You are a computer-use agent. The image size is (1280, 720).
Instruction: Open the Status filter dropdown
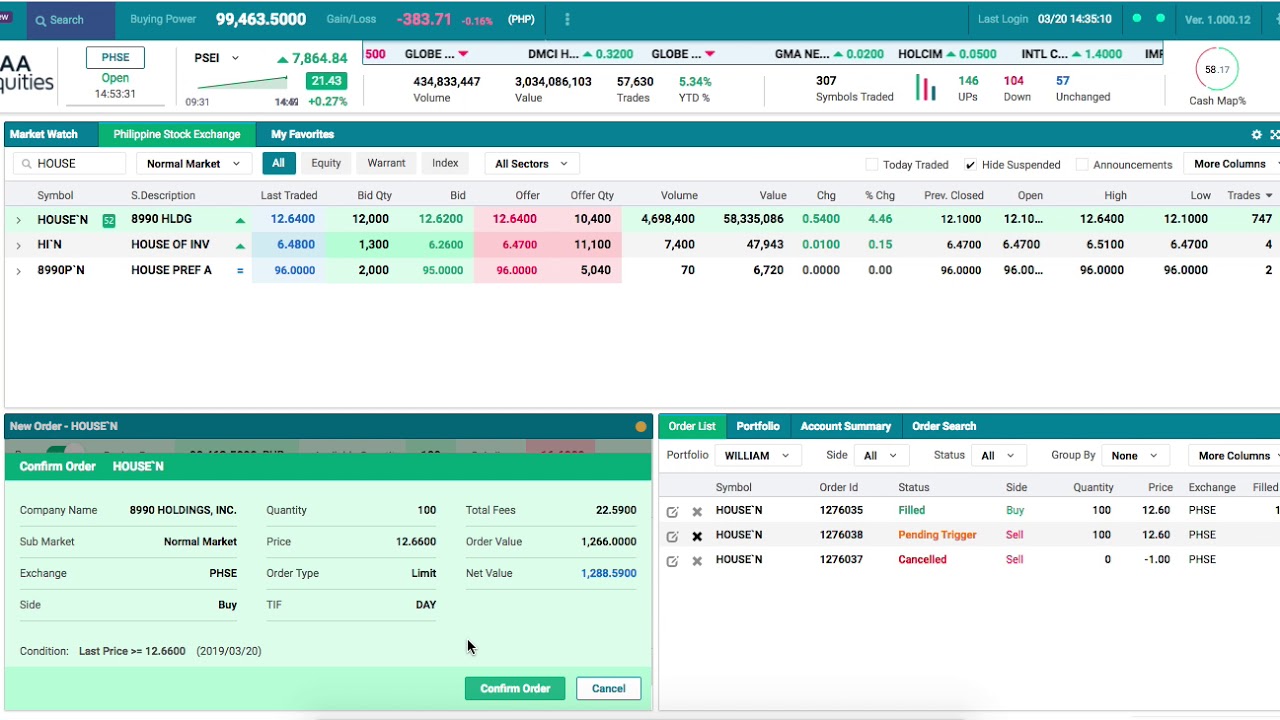tap(998, 455)
